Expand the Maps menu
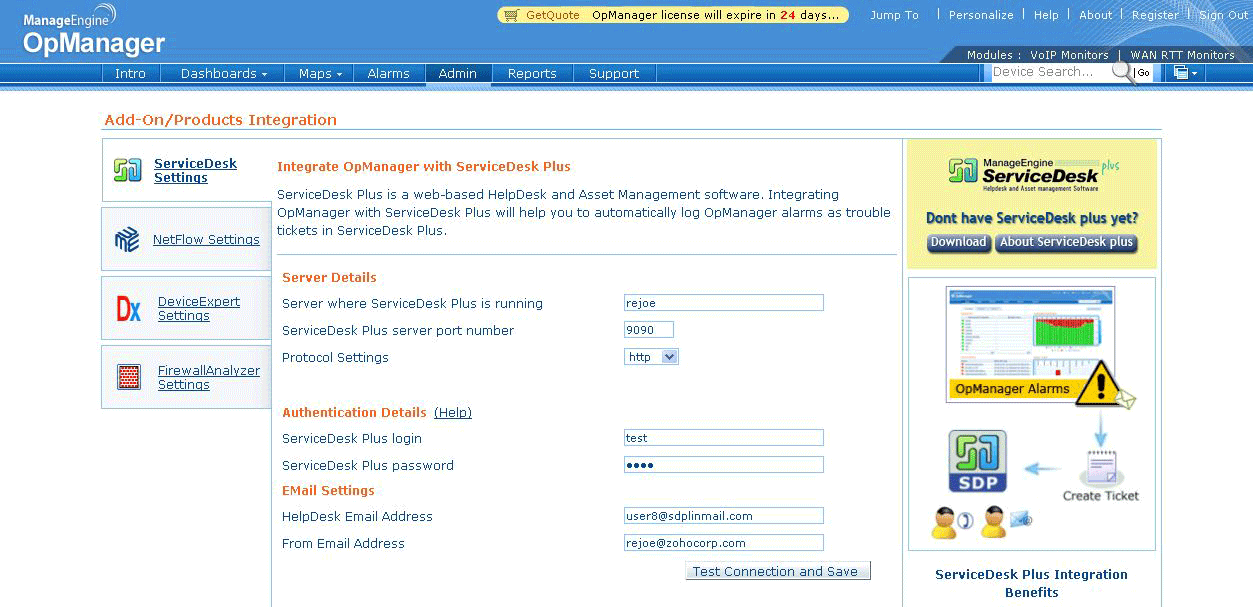 [x=321, y=73]
